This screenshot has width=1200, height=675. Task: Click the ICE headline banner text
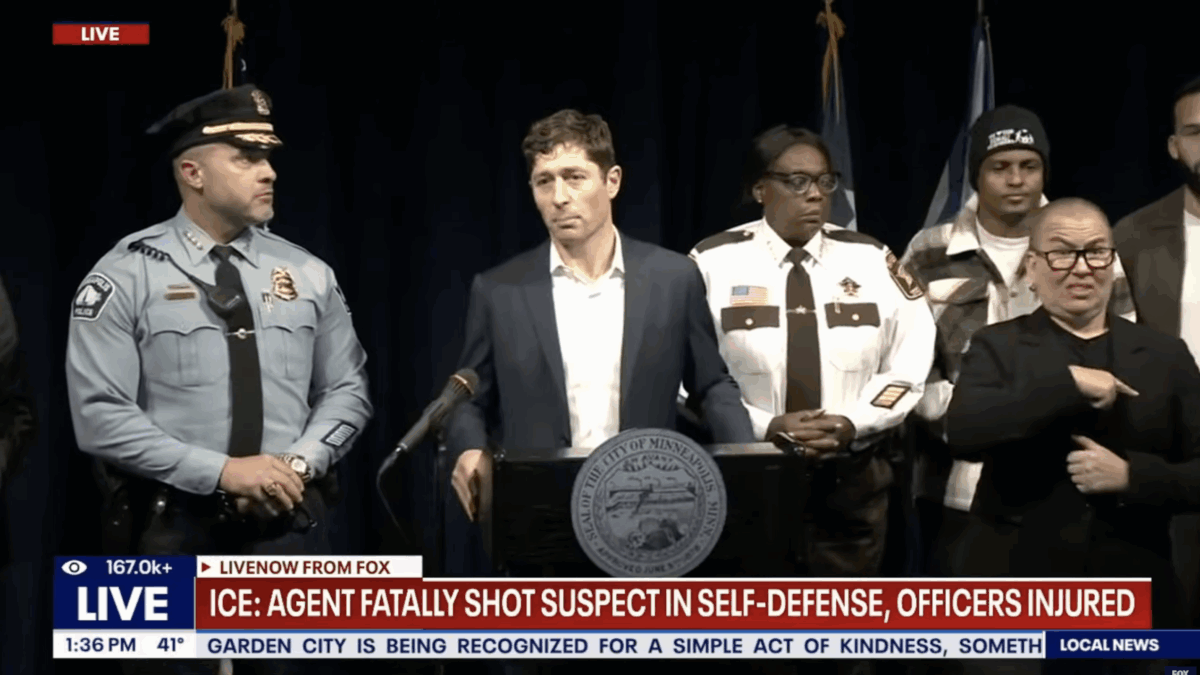(x=672, y=604)
